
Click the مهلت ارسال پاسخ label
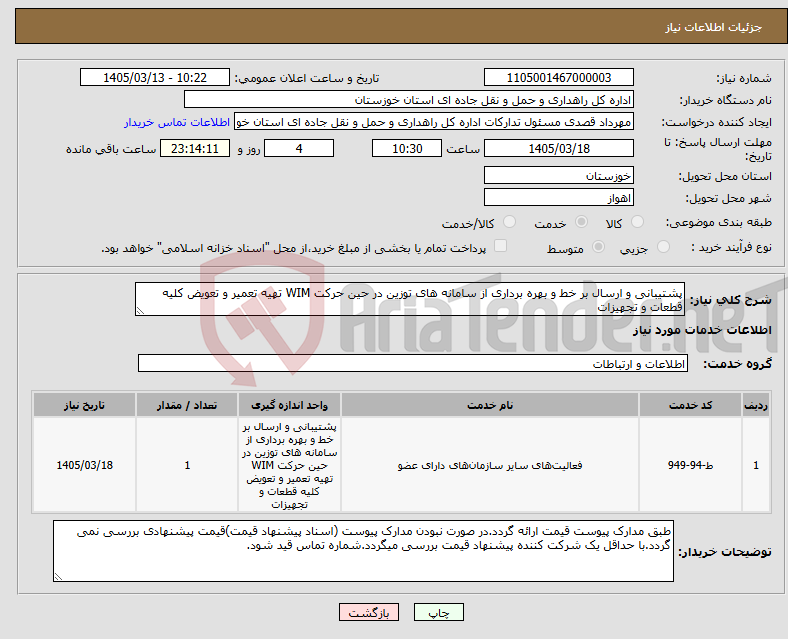point(718,149)
